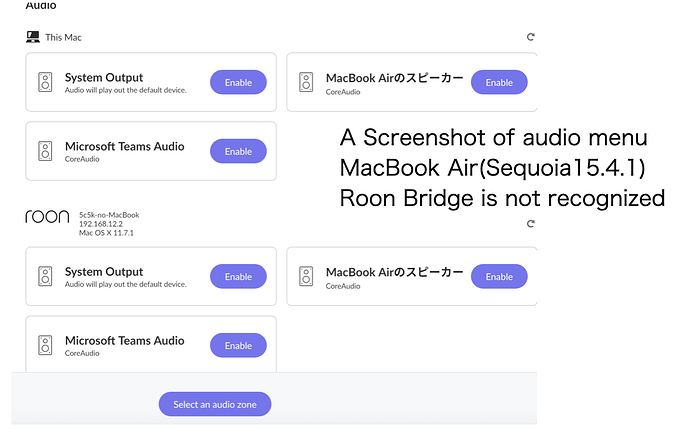Enable Microsoft Teams Audio under This Mac
This screenshot has width=690, height=437.
[238, 151]
